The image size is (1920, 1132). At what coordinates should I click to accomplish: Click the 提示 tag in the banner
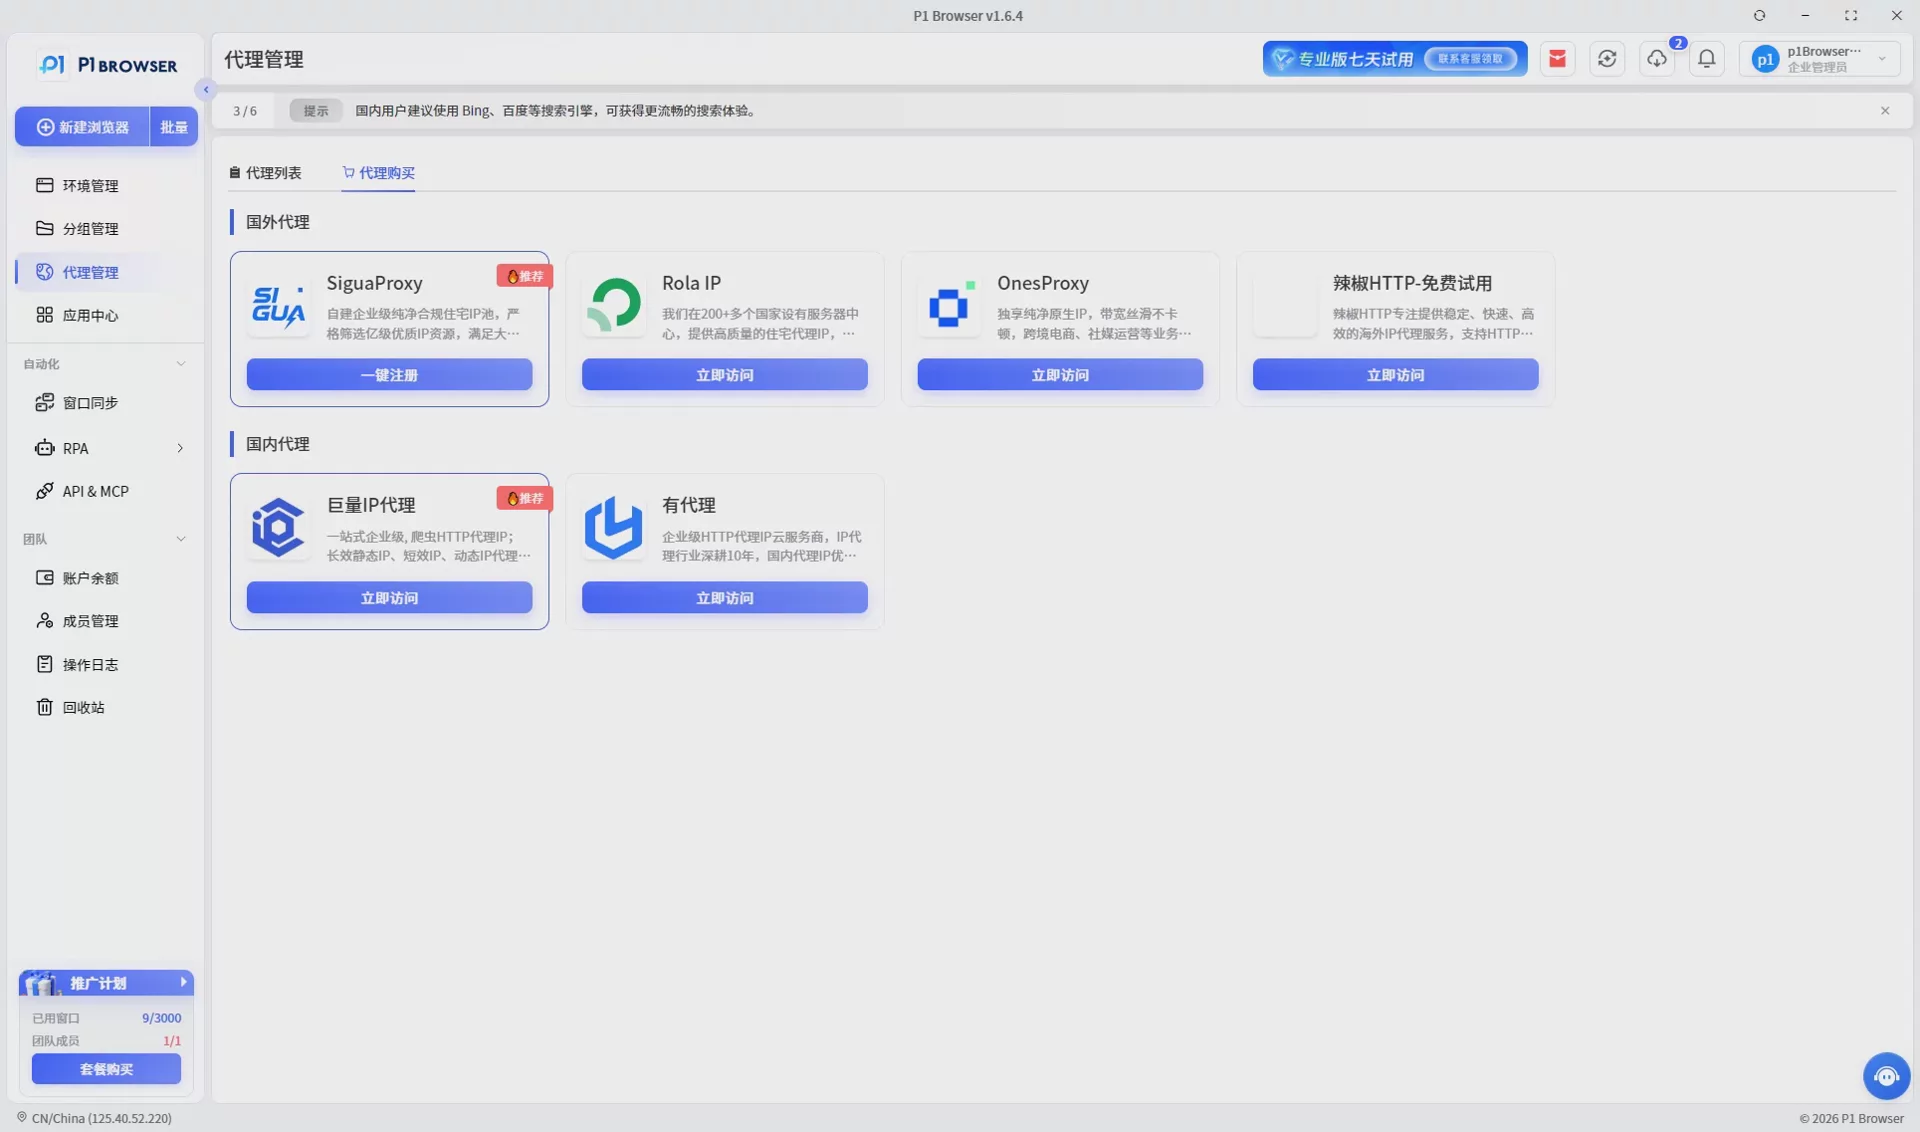(316, 111)
